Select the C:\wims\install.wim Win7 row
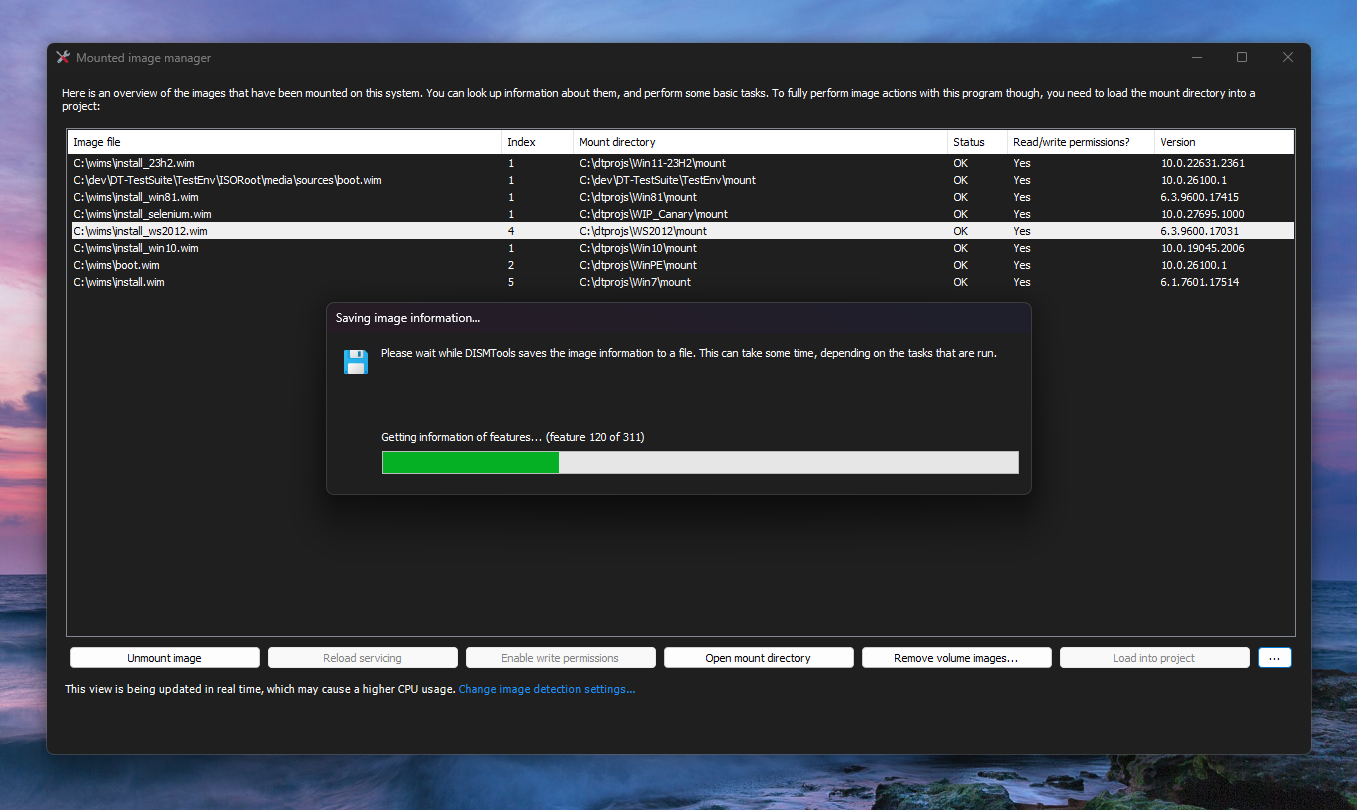Image resolution: width=1357 pixels, height=810 pixels. pyautogui.click(x=681, y=282)
